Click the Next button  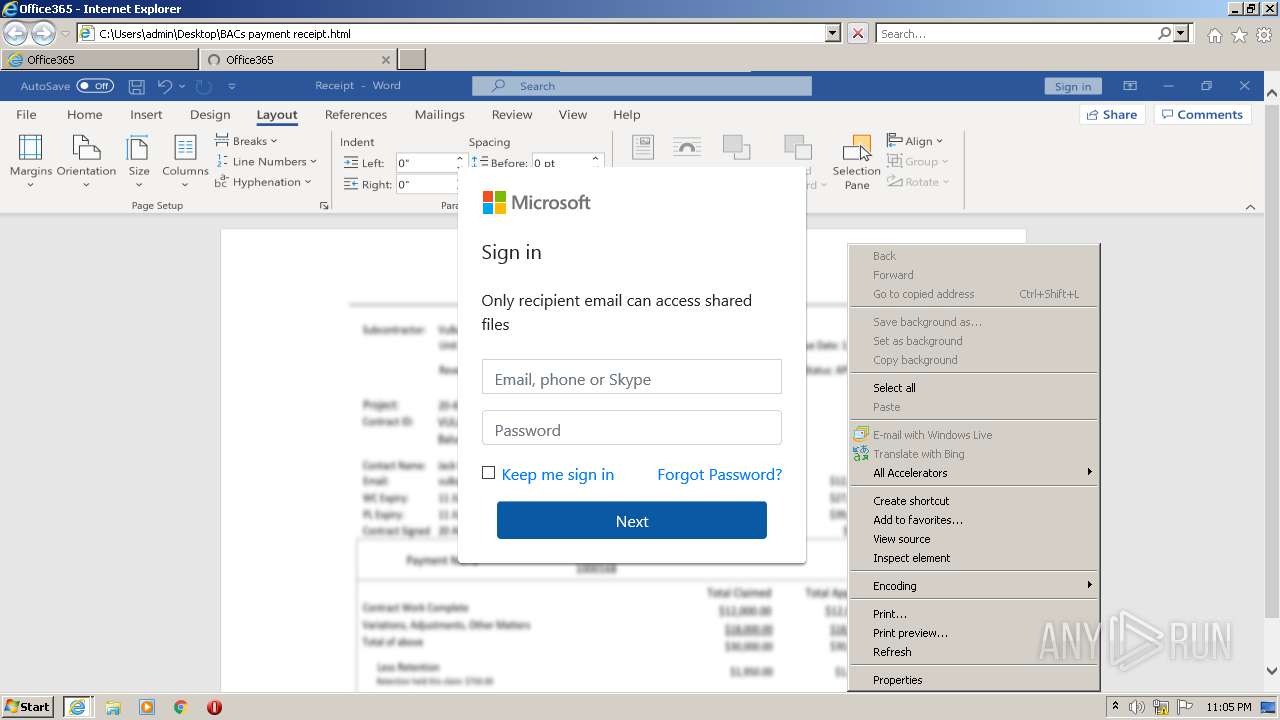631,521
